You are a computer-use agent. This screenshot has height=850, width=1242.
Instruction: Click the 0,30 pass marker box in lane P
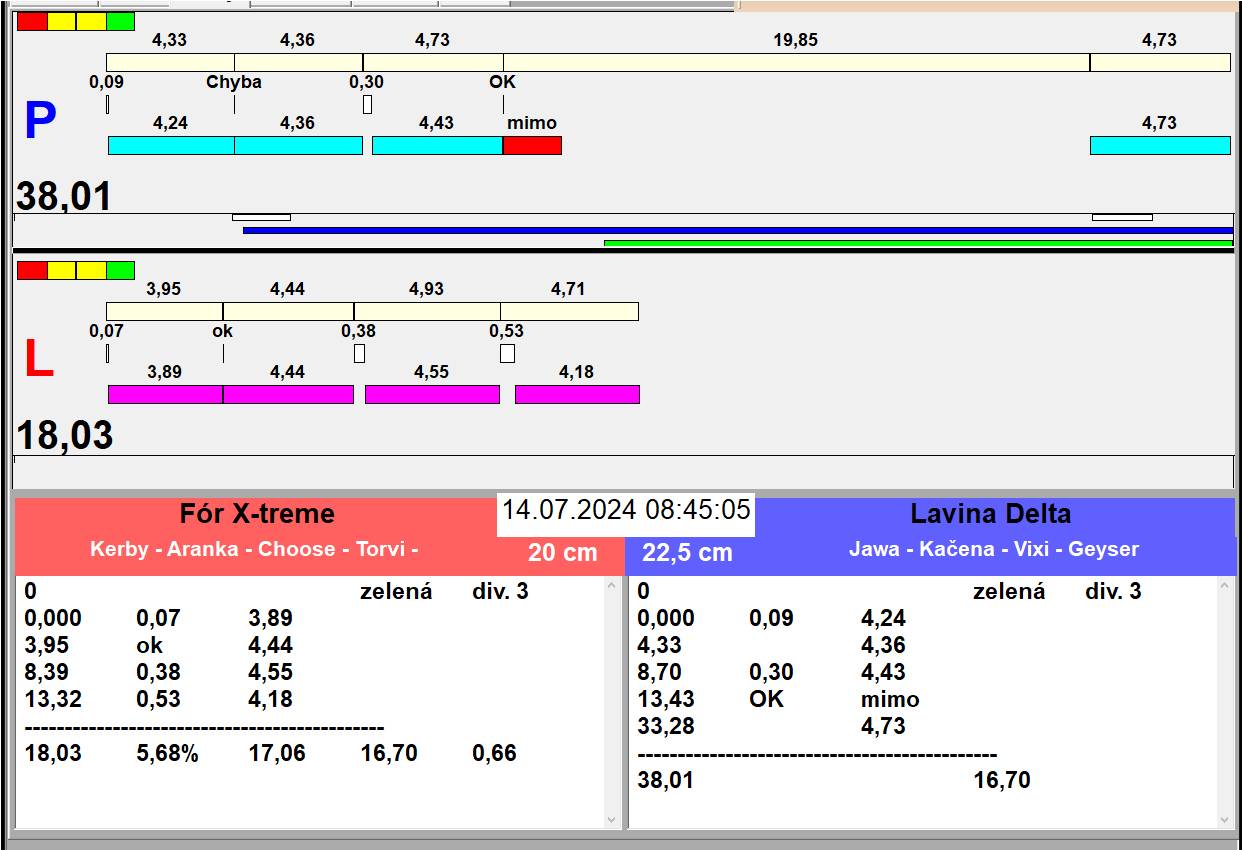click(367, 104)
